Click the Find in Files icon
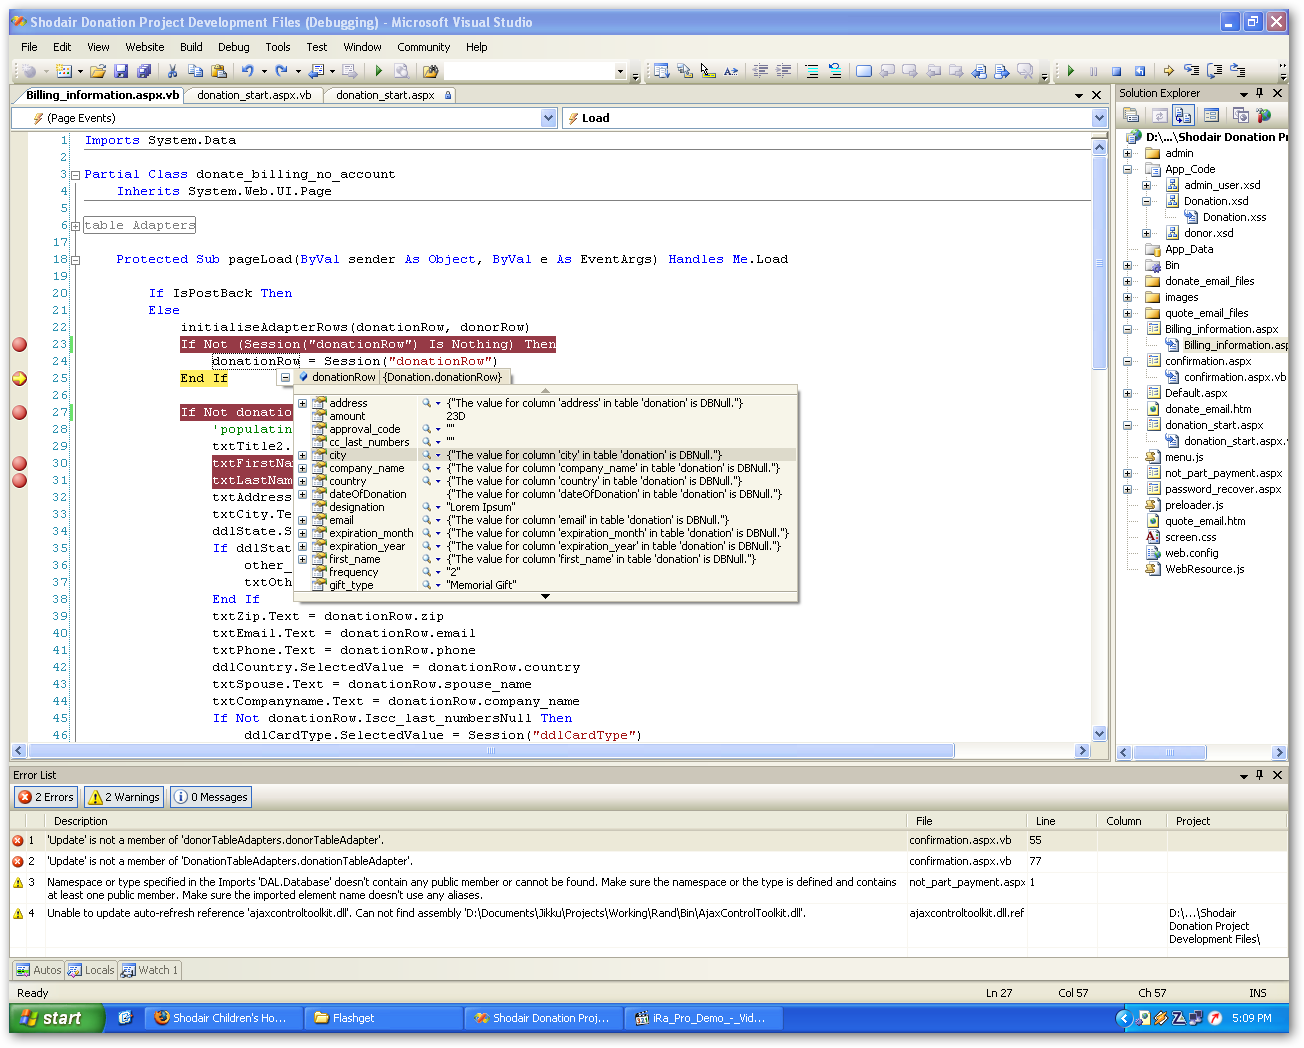1304x1048 pixels. 430,71
